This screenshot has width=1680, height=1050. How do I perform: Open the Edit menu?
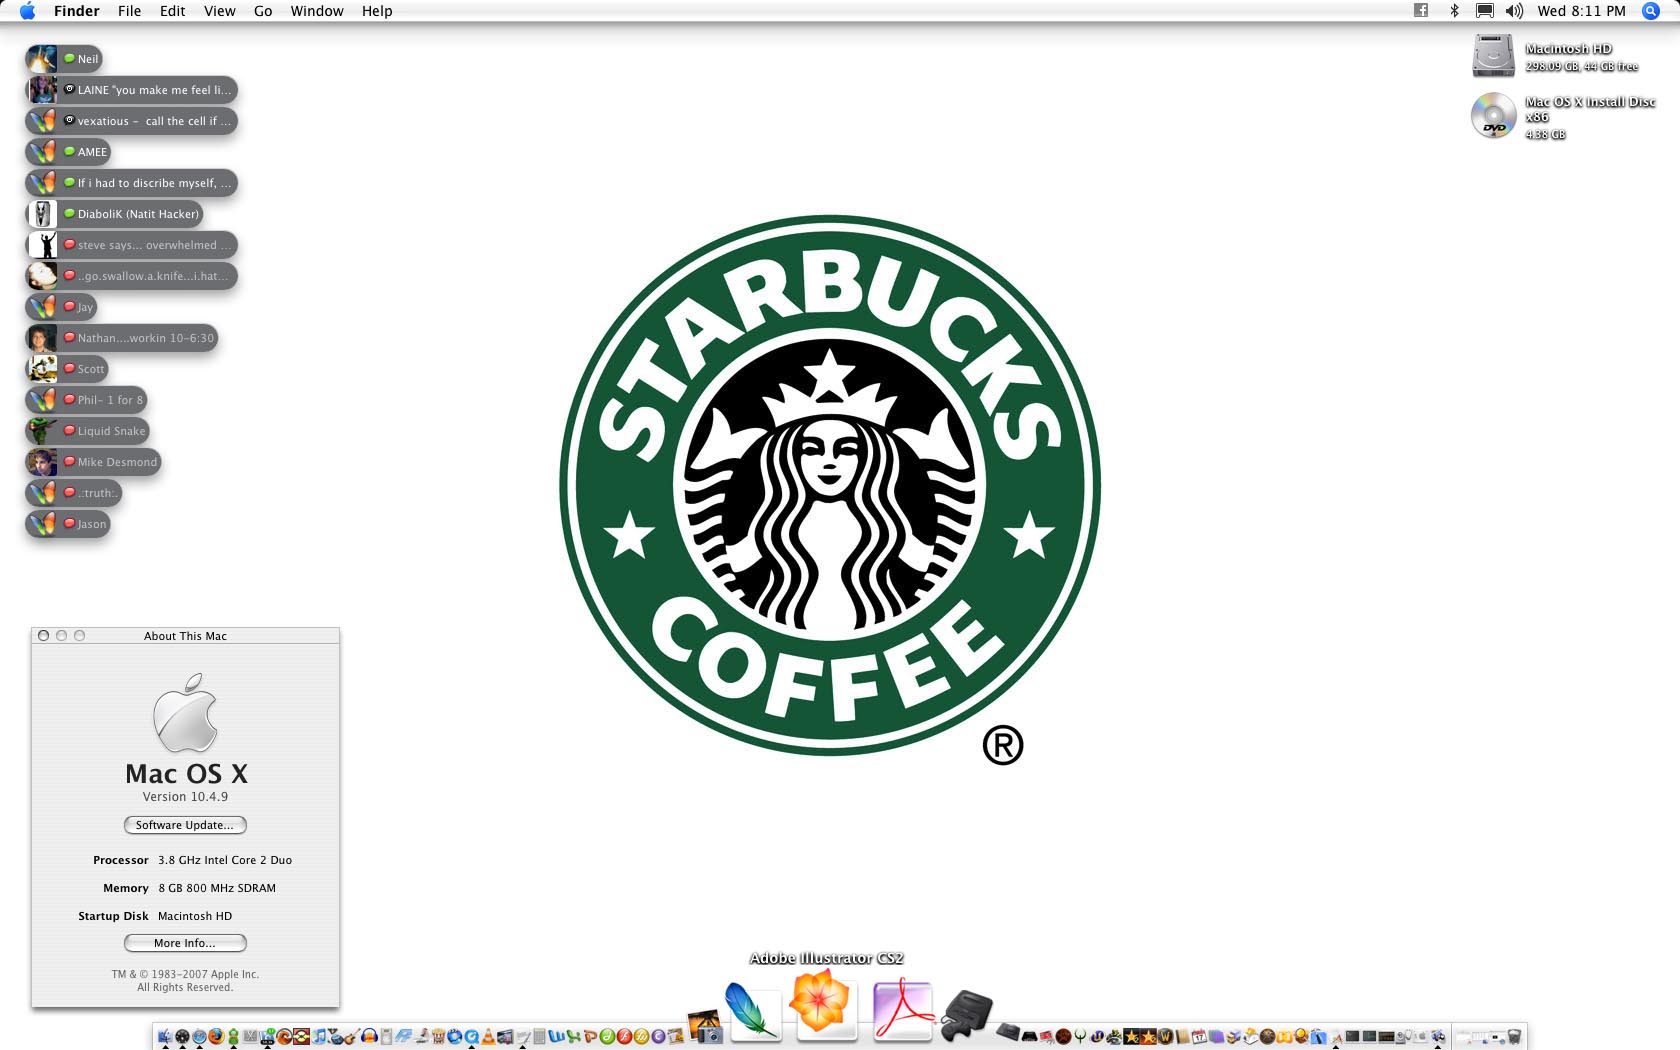point(172,11)
